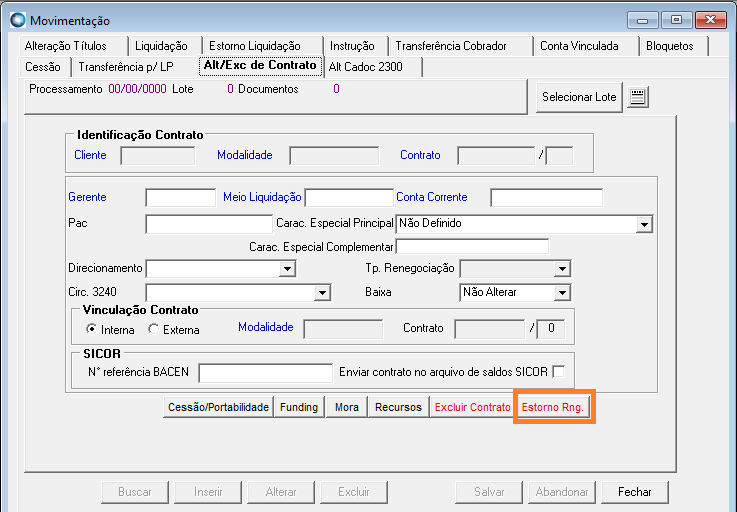
Task: Click the Cliente field in Identificação Contrato
Action: [157, 156]
